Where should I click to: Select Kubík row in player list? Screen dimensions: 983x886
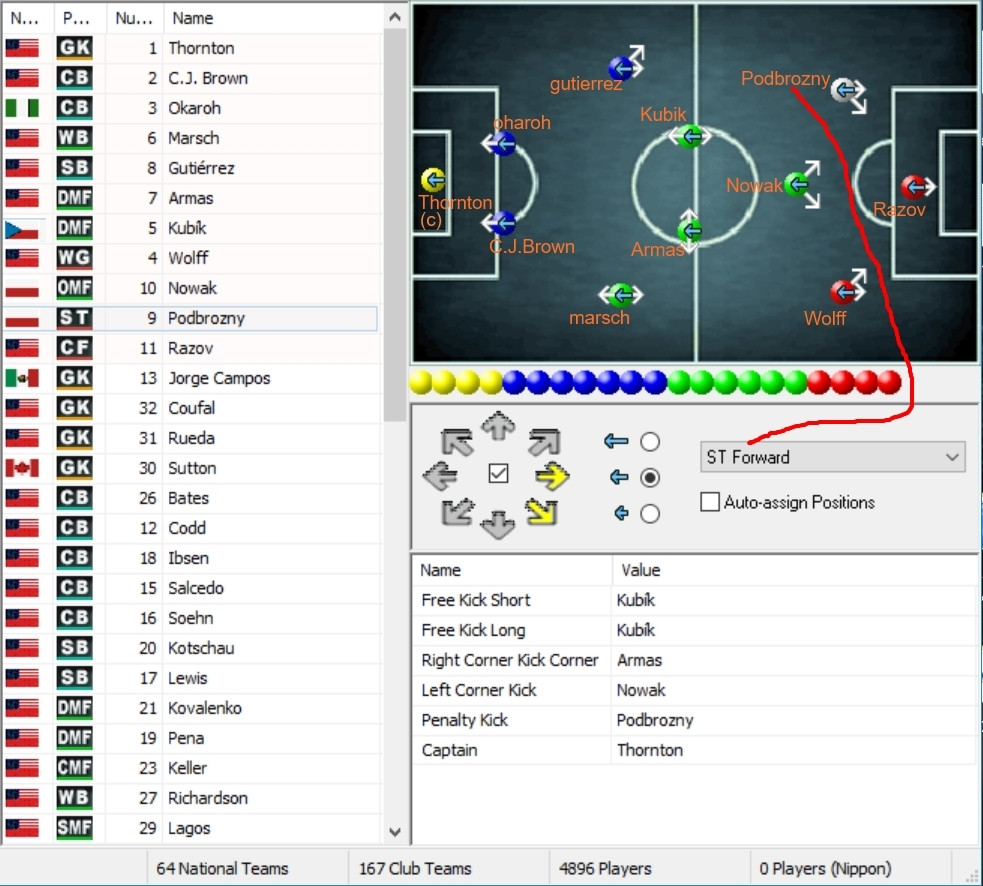[192, 228]
